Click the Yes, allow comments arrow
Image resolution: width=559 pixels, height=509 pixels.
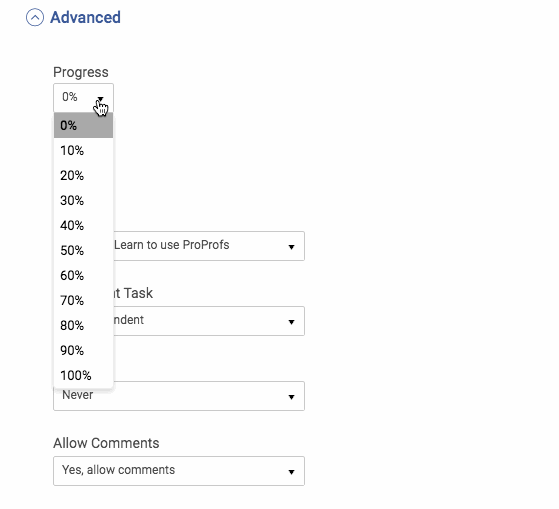291,472
